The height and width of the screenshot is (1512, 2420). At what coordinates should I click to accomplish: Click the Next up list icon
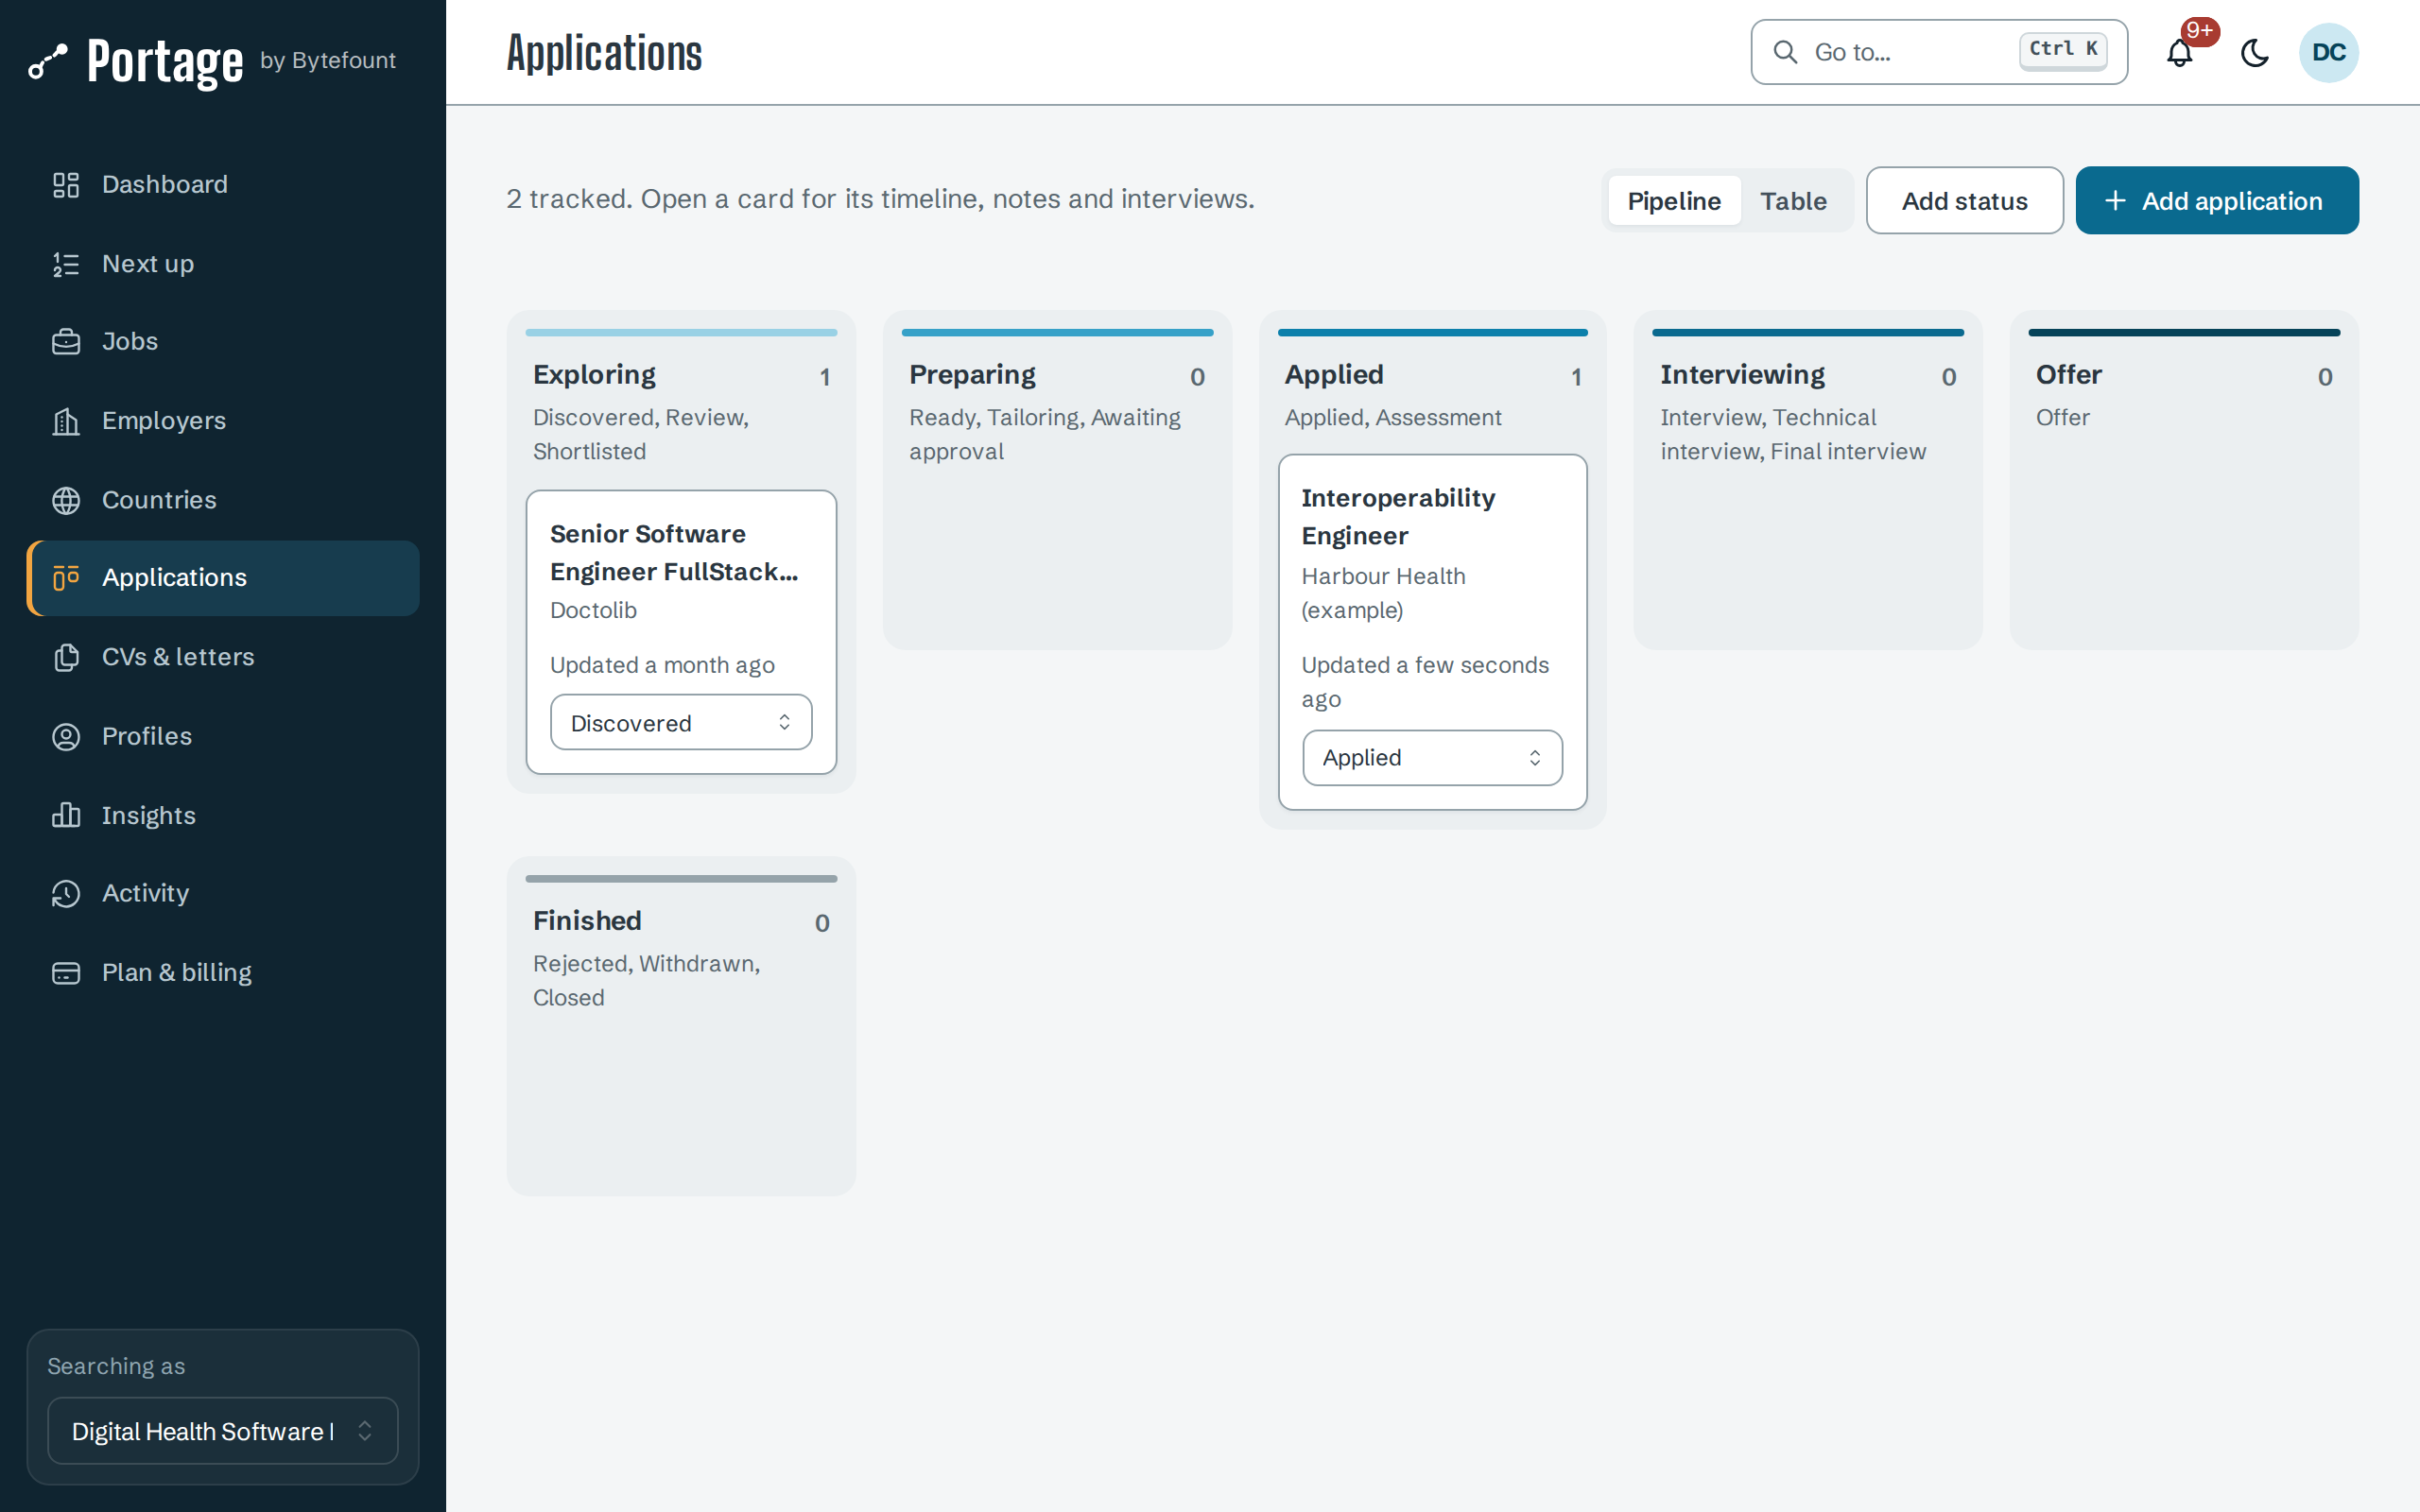pos(66,264)
